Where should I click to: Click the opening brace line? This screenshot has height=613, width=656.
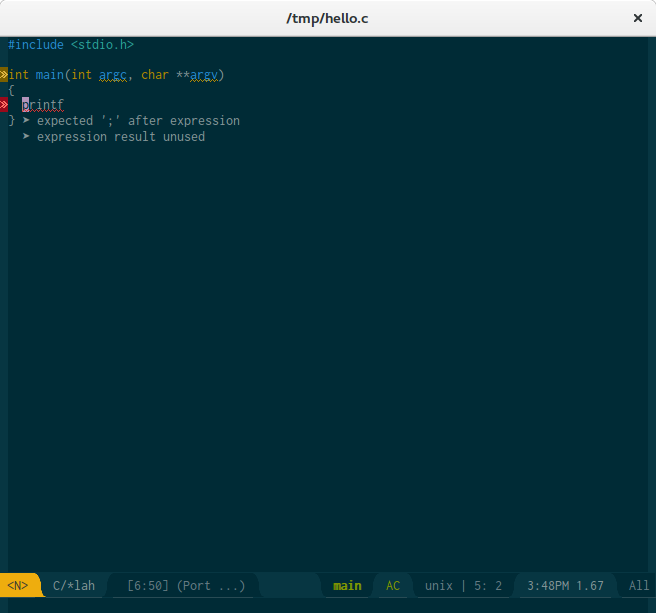[x=11, y=90]
